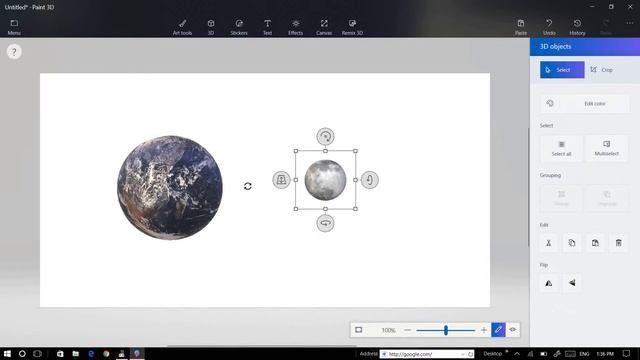This screenshot has height=360, width=640.
Task: Click the Y-axis rotate handle below the moon
Action: click(x=325, y=223)
